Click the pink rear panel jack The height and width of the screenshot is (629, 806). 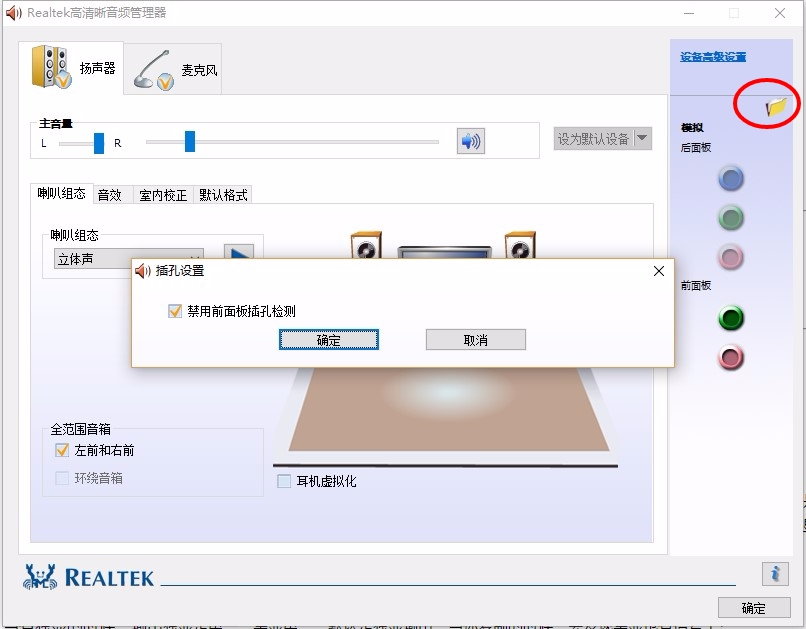coord(731,257)
